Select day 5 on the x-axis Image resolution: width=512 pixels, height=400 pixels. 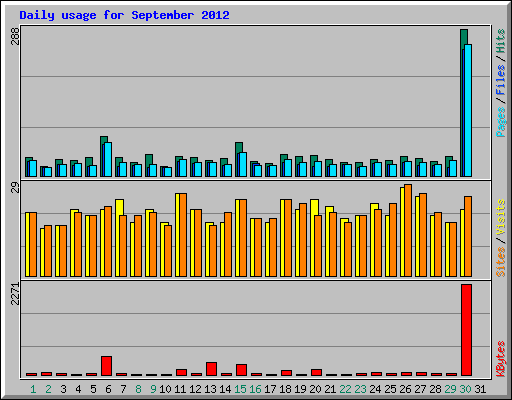coord(93,389)
